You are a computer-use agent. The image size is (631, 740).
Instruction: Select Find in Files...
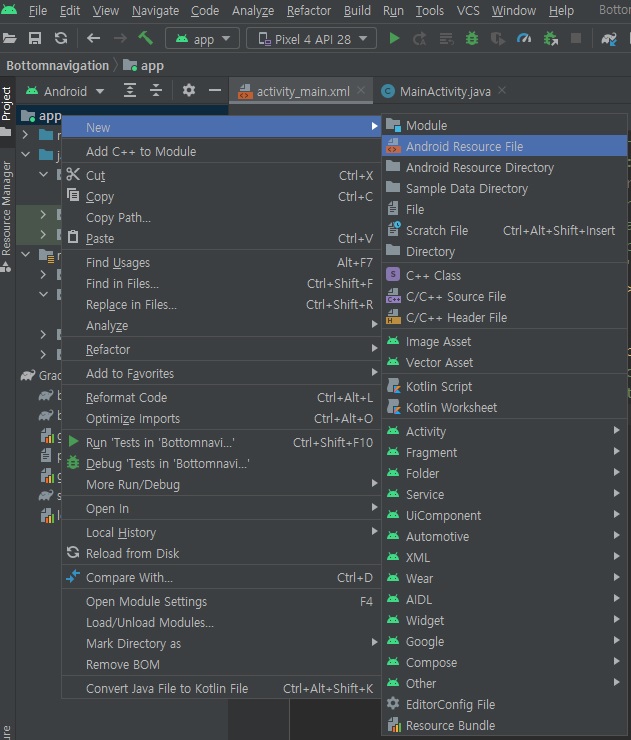pos(221,284)
